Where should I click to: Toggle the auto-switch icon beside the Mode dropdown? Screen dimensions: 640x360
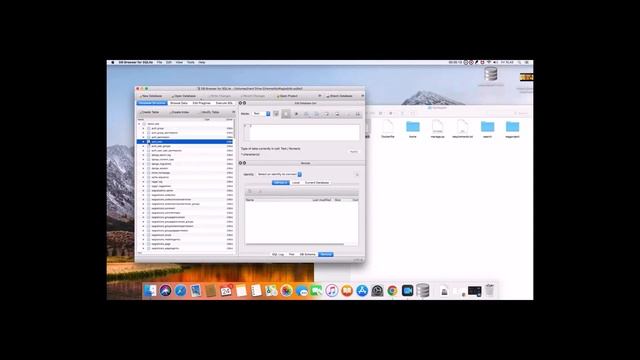click(276, 113)
